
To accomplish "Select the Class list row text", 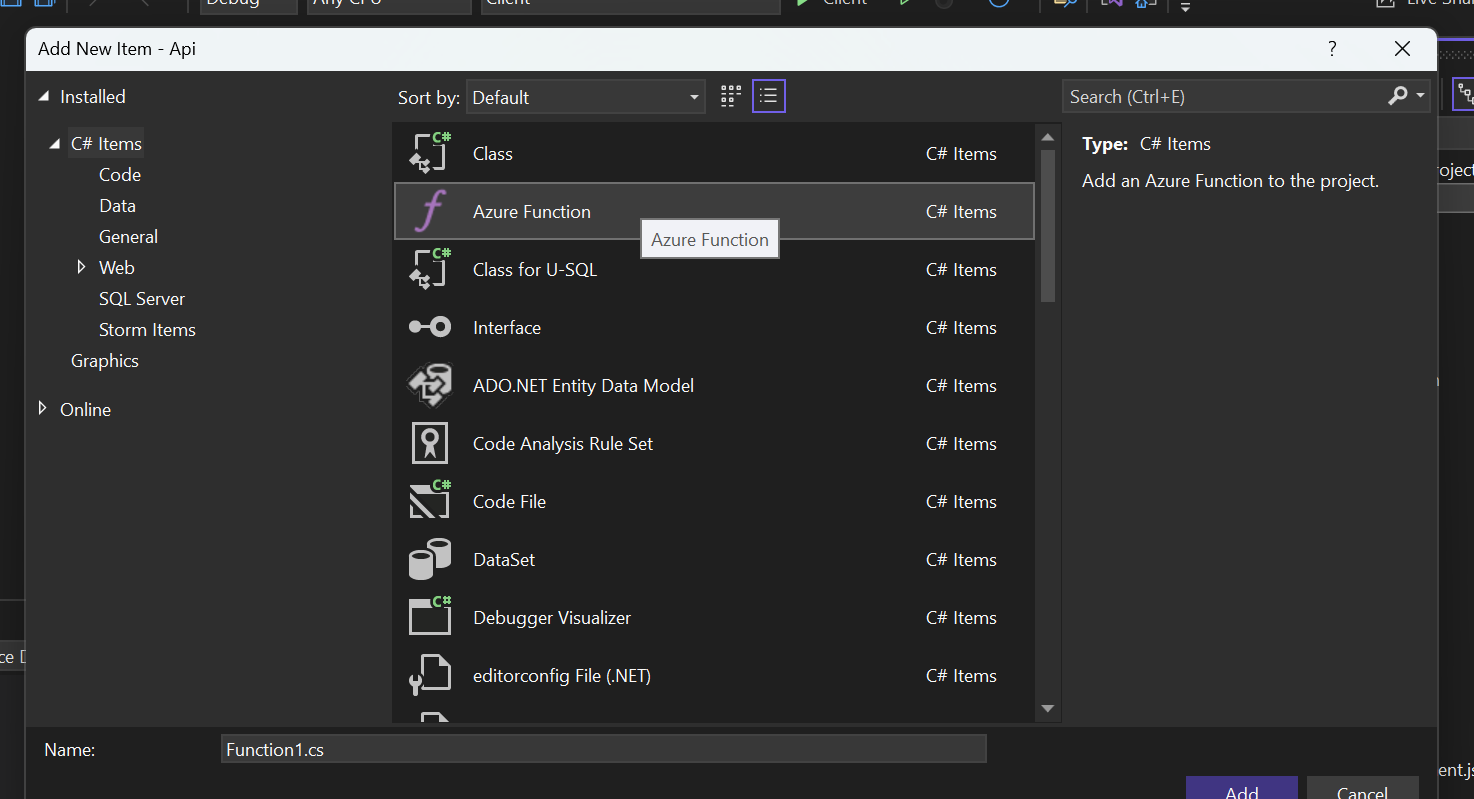I will click(493, 154).
